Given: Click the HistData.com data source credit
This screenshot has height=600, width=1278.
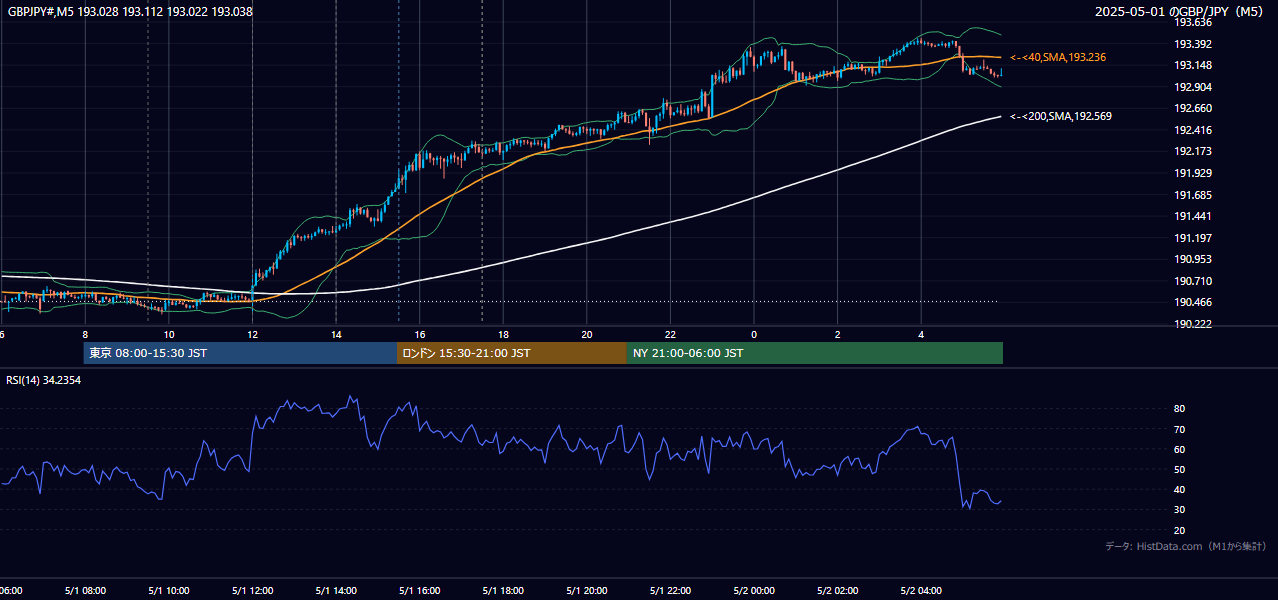Looking at the screenshot, I should point(1185,547).
